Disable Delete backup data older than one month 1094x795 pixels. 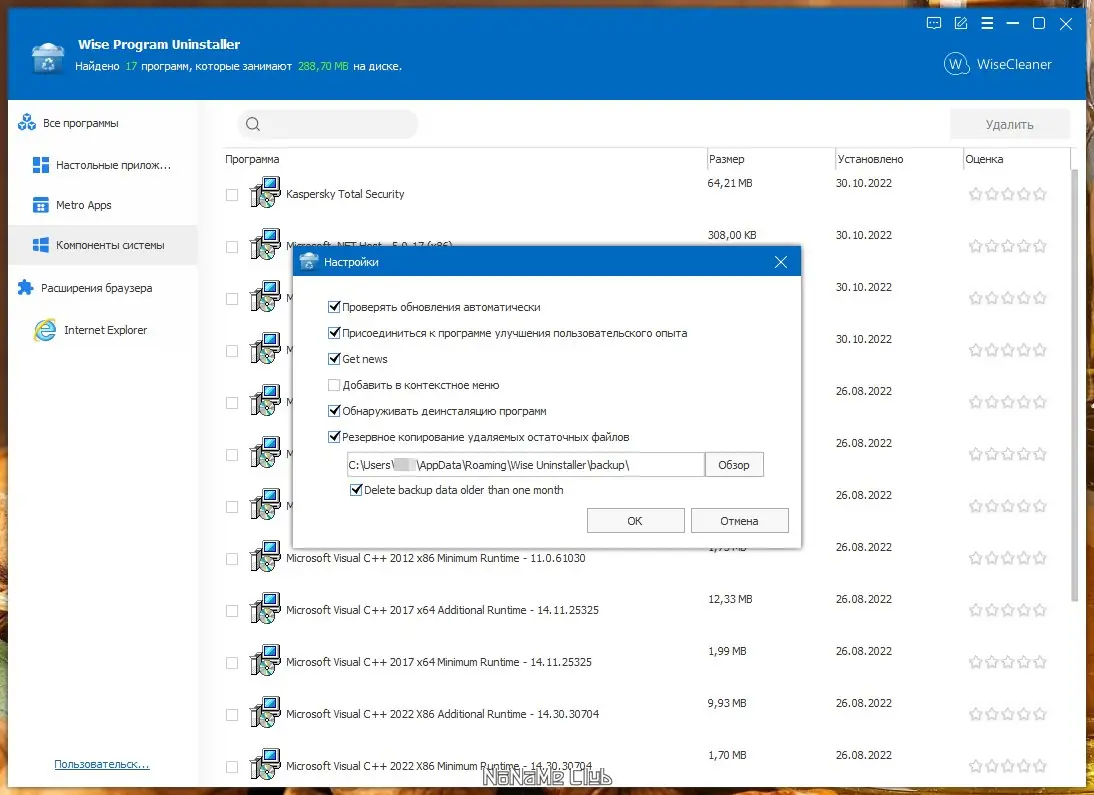[356, 489]
